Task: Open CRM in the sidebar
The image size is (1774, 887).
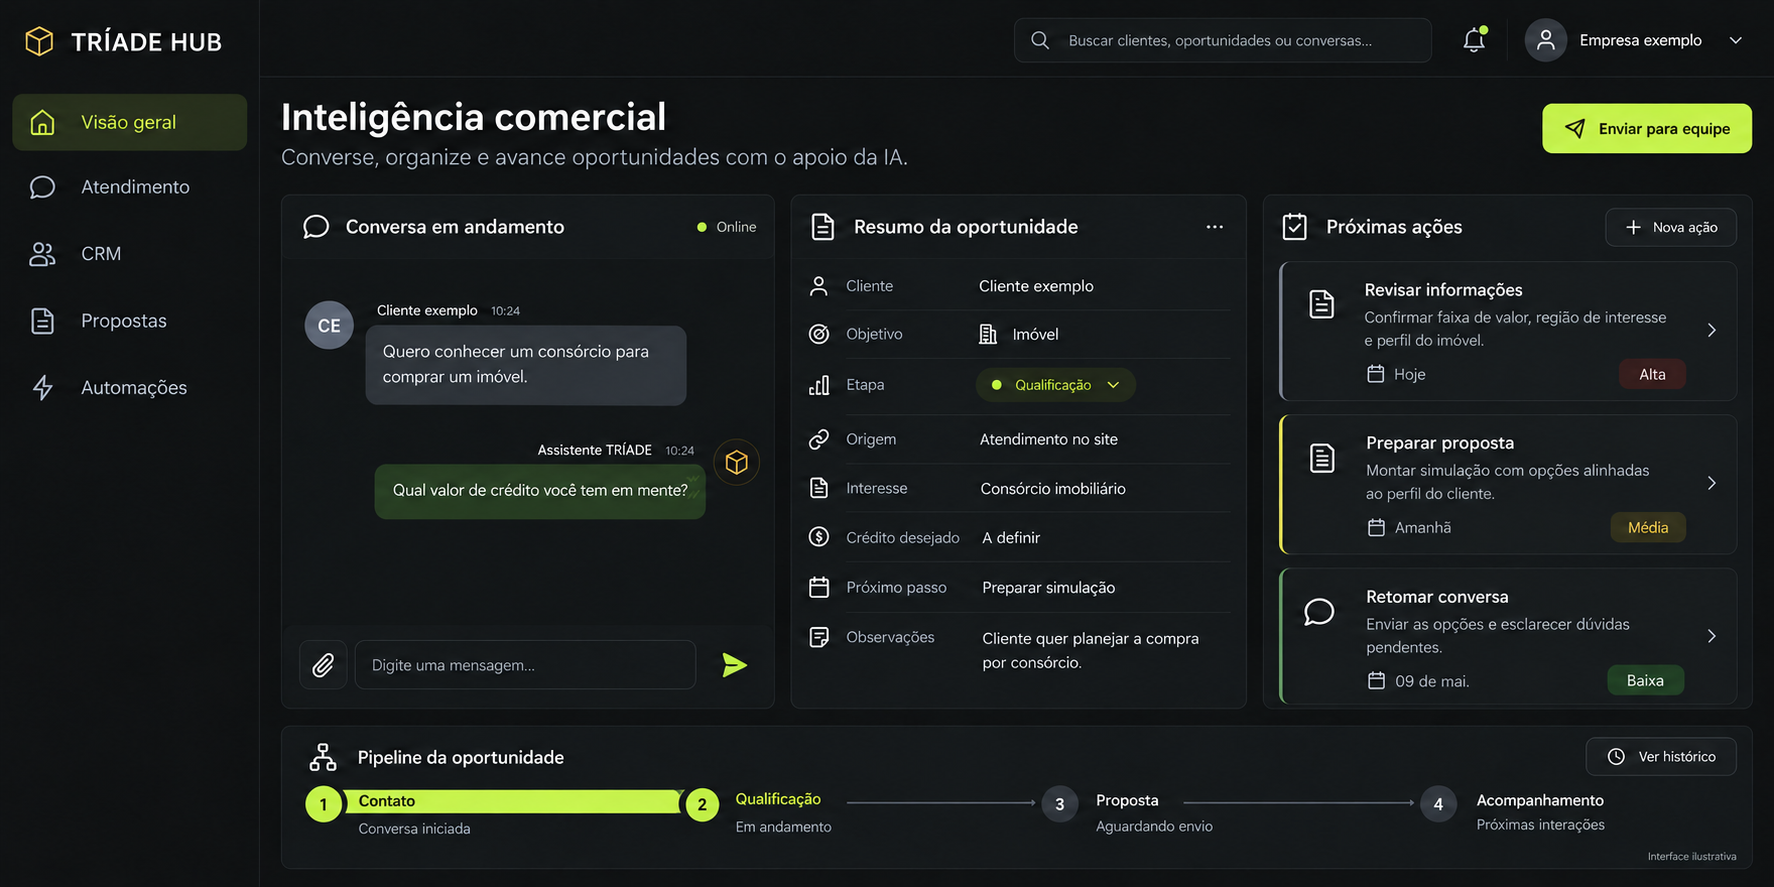Action: (x=130, y=254)
